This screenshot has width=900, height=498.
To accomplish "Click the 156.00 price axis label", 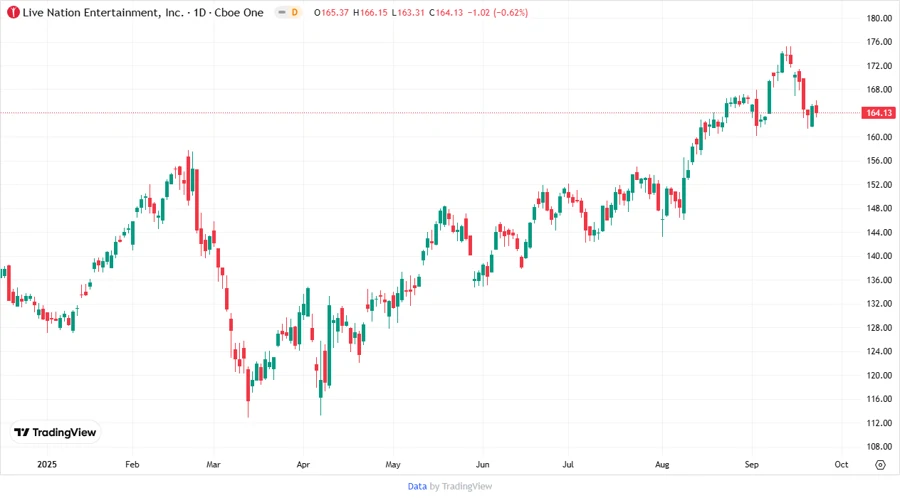I will (879, 161).
